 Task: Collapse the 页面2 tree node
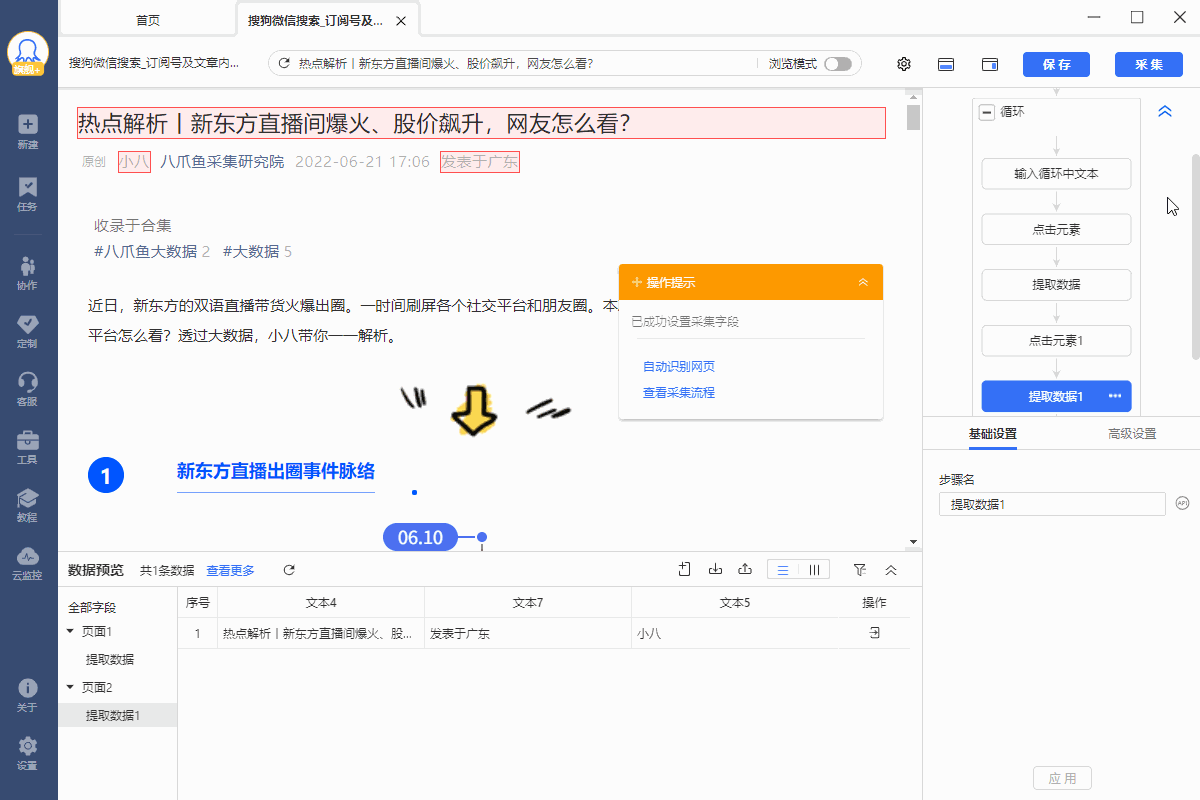tap(70, 687)
